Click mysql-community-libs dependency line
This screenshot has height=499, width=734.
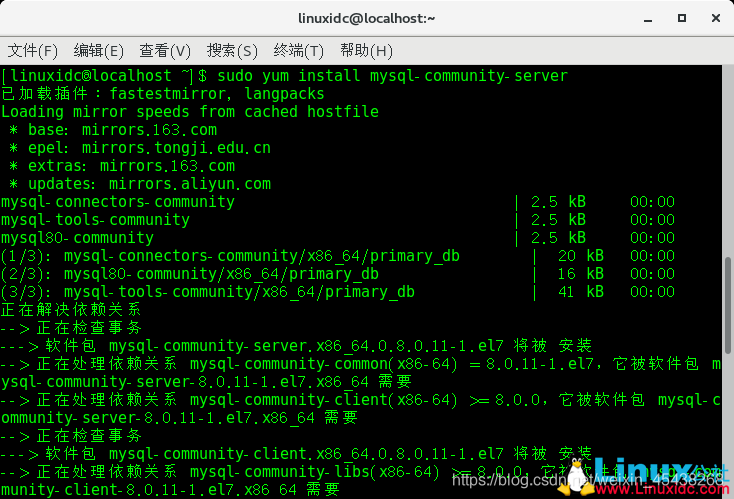361,481
